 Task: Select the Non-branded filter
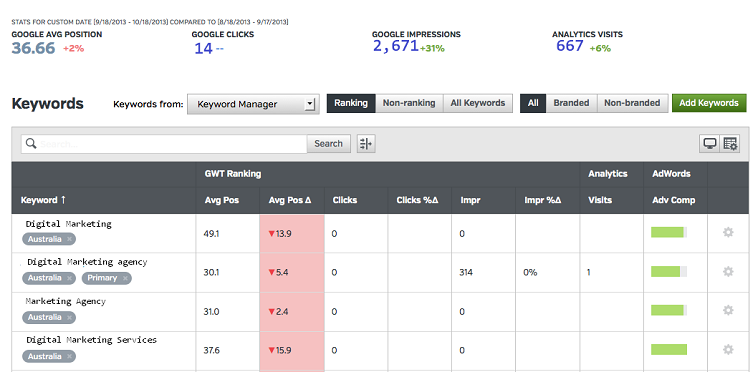click(x=632, y=103)
